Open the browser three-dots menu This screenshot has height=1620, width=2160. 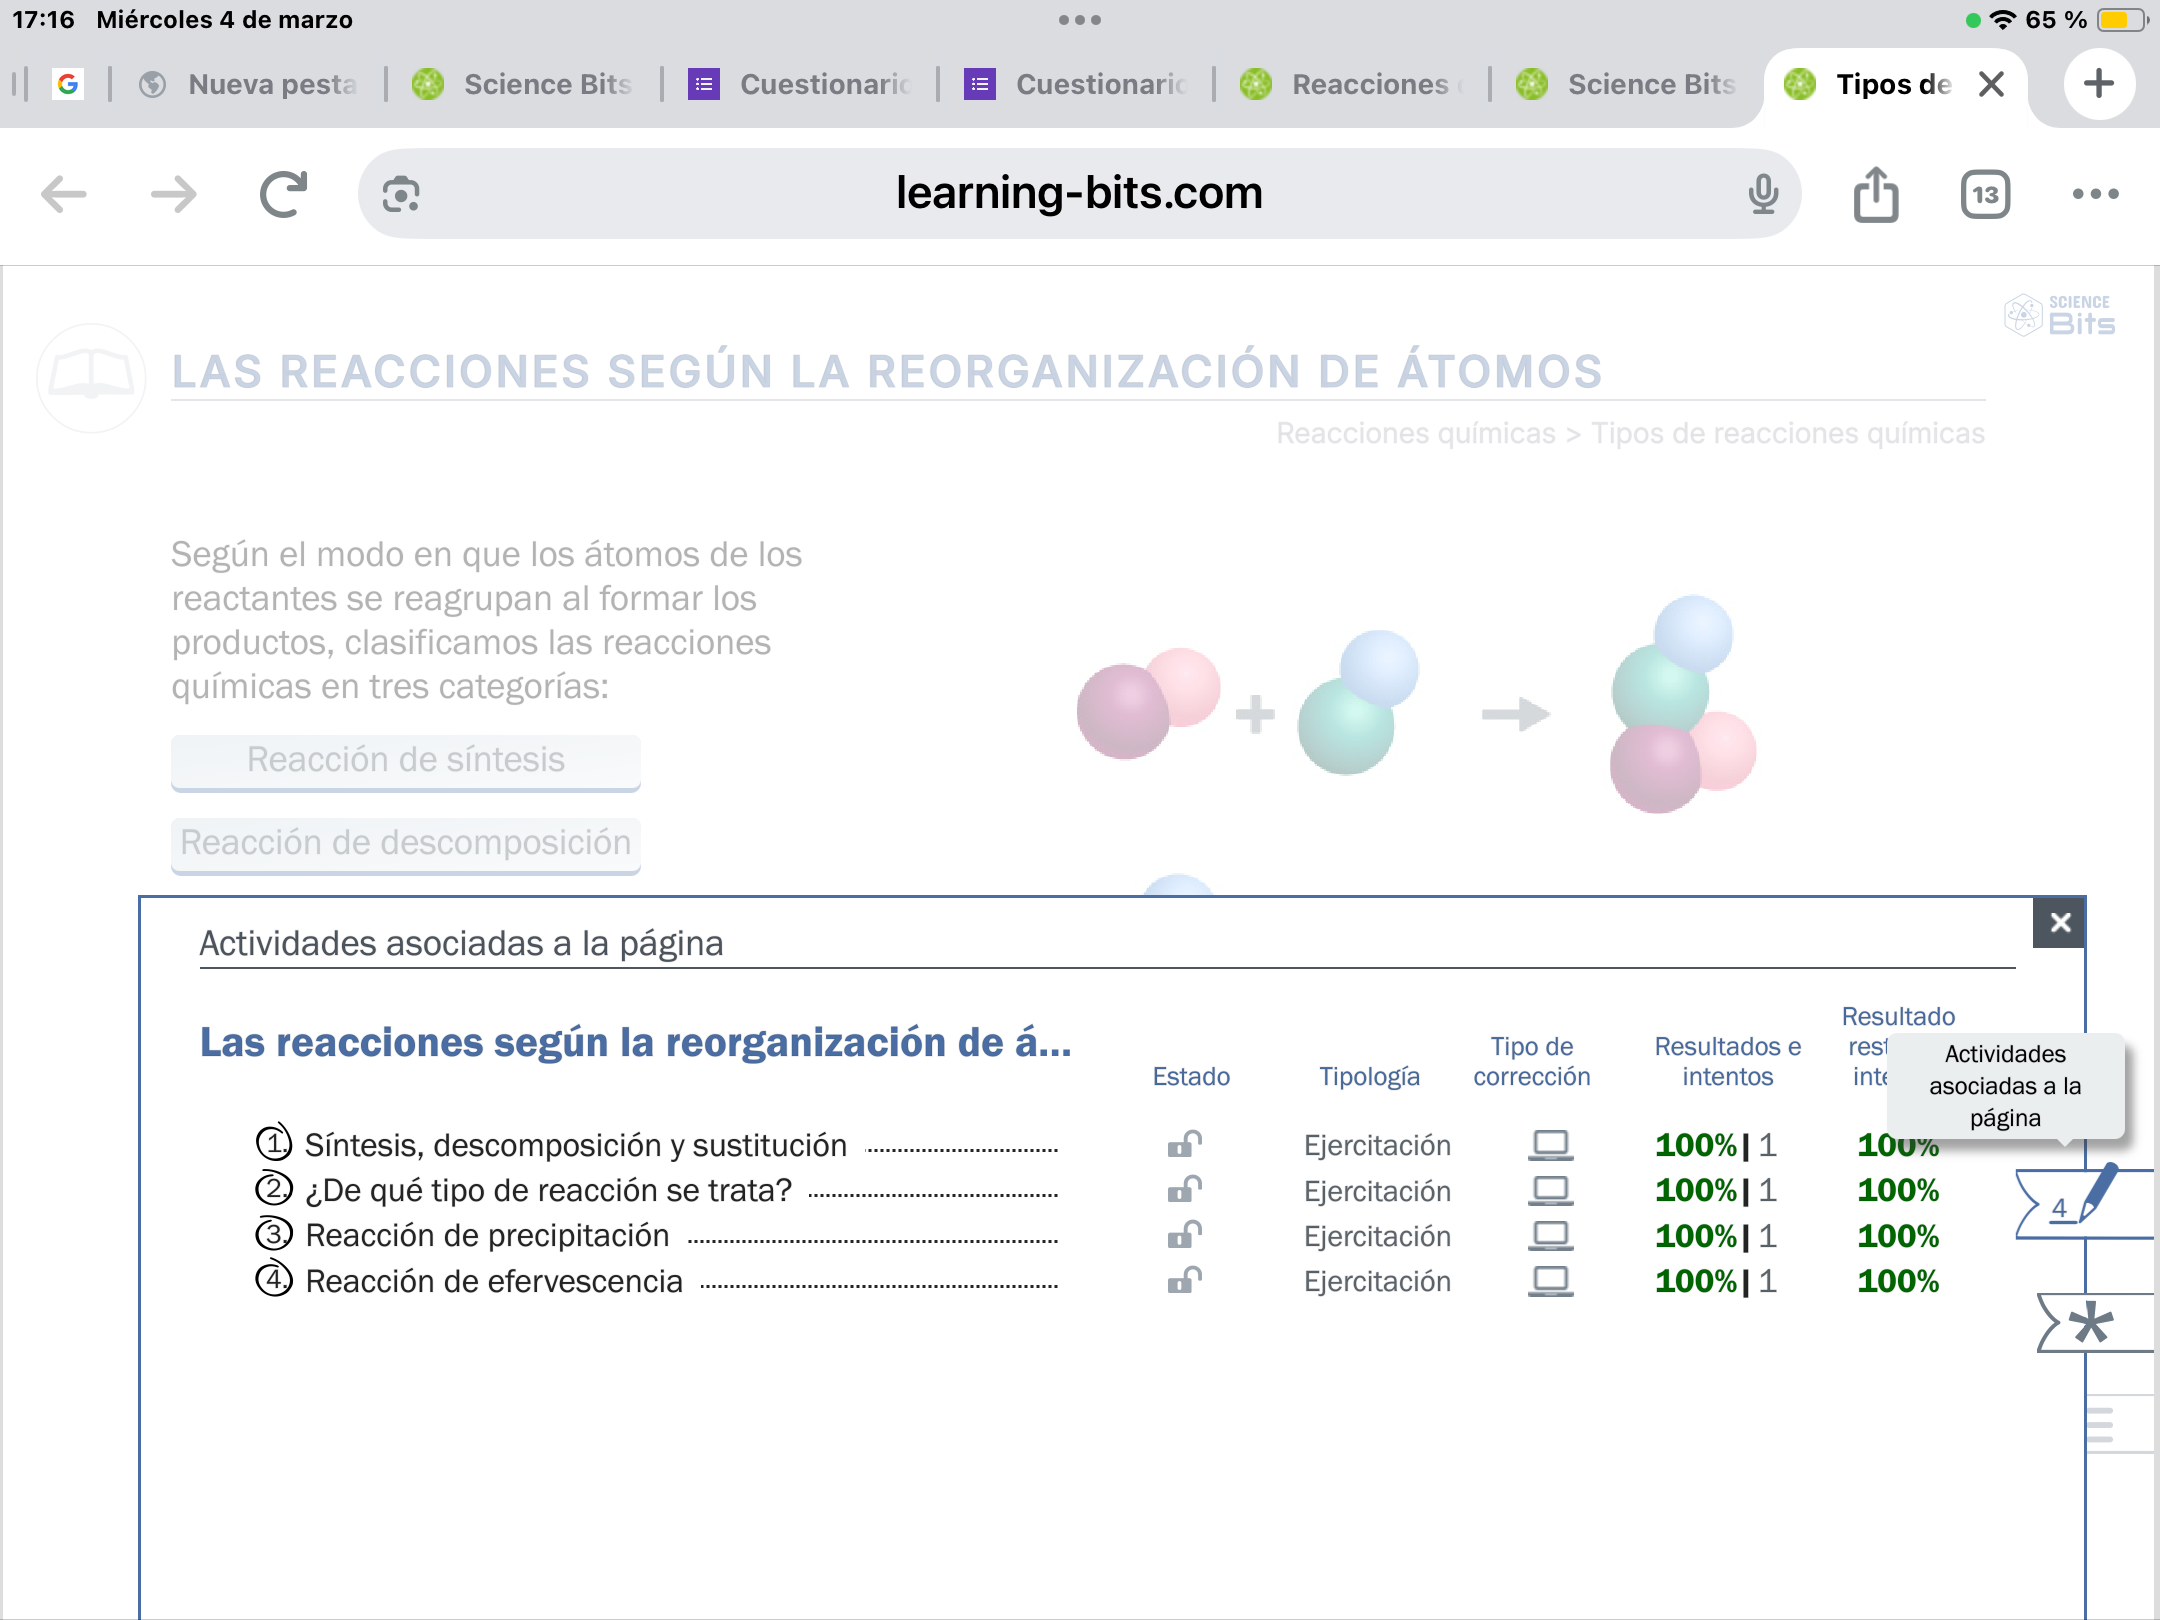(2095, 194)
